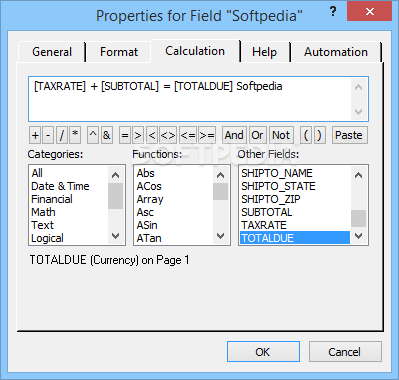
Task: Insert the <= operator
Action: point(188,135)
